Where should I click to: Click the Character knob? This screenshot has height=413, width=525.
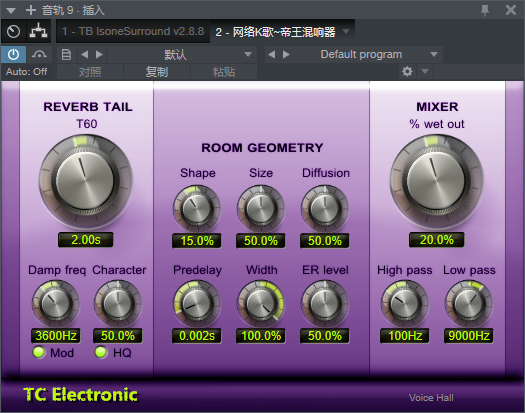(x=118, y=304)
